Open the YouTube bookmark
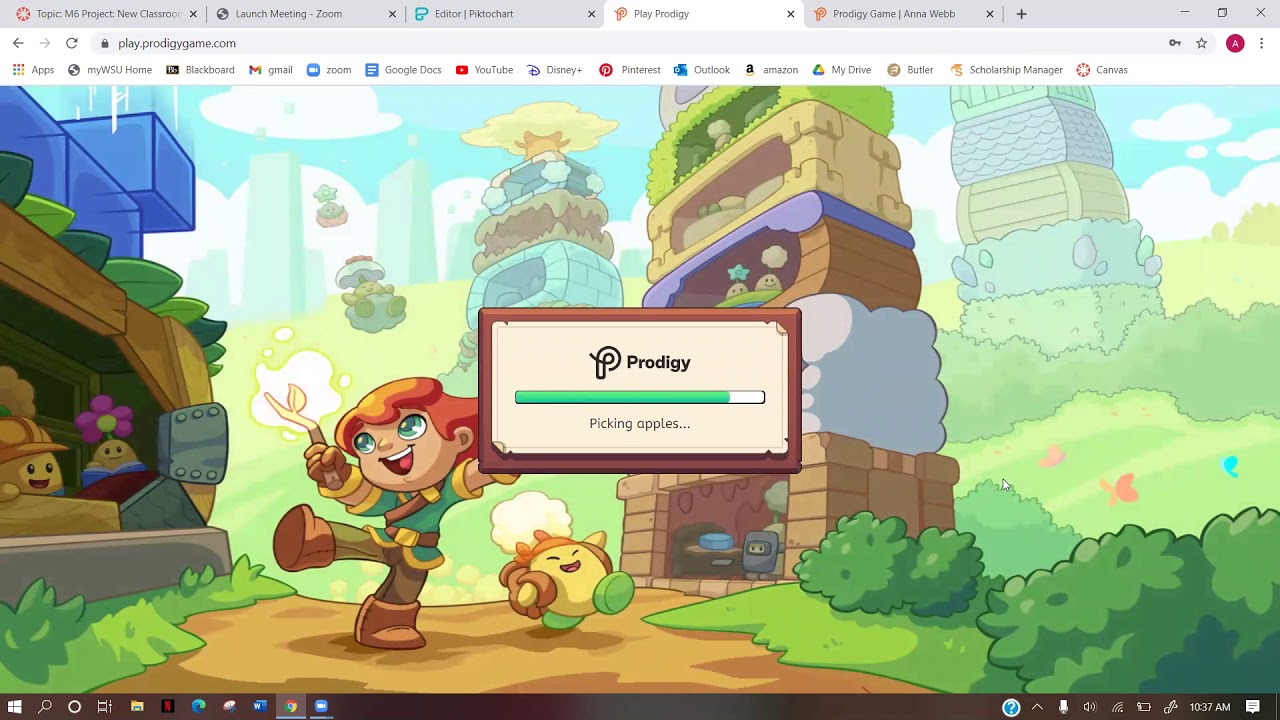 (484, 70)
